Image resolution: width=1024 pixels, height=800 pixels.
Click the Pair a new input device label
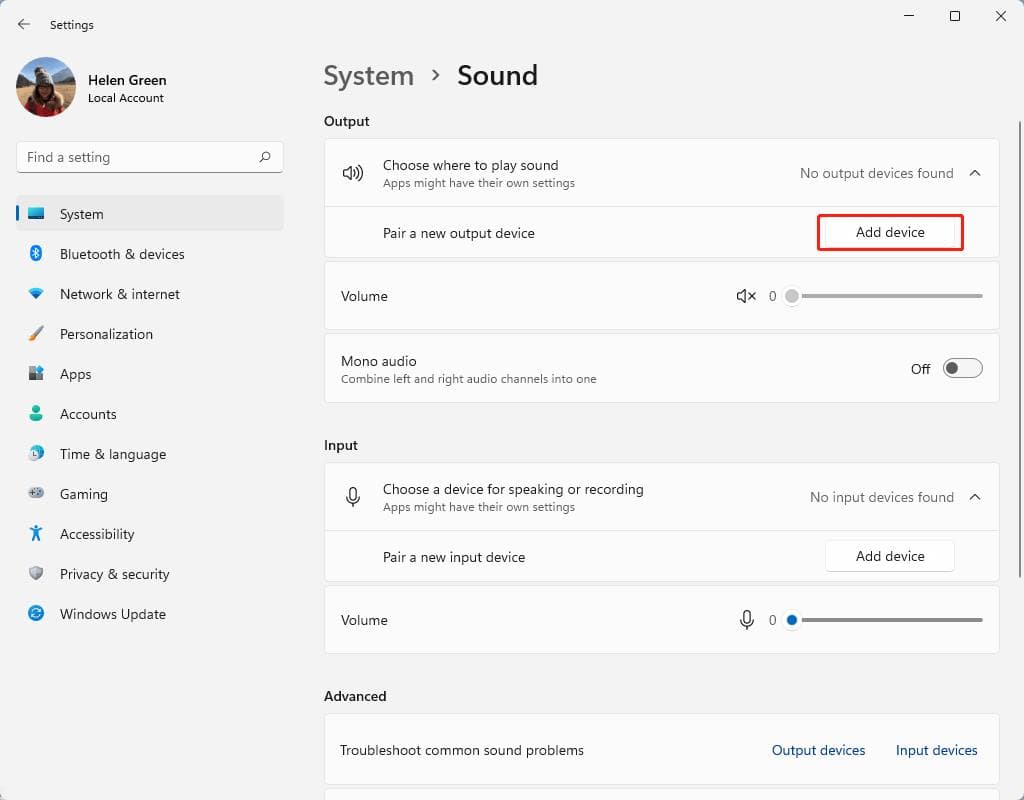point(454,557)
